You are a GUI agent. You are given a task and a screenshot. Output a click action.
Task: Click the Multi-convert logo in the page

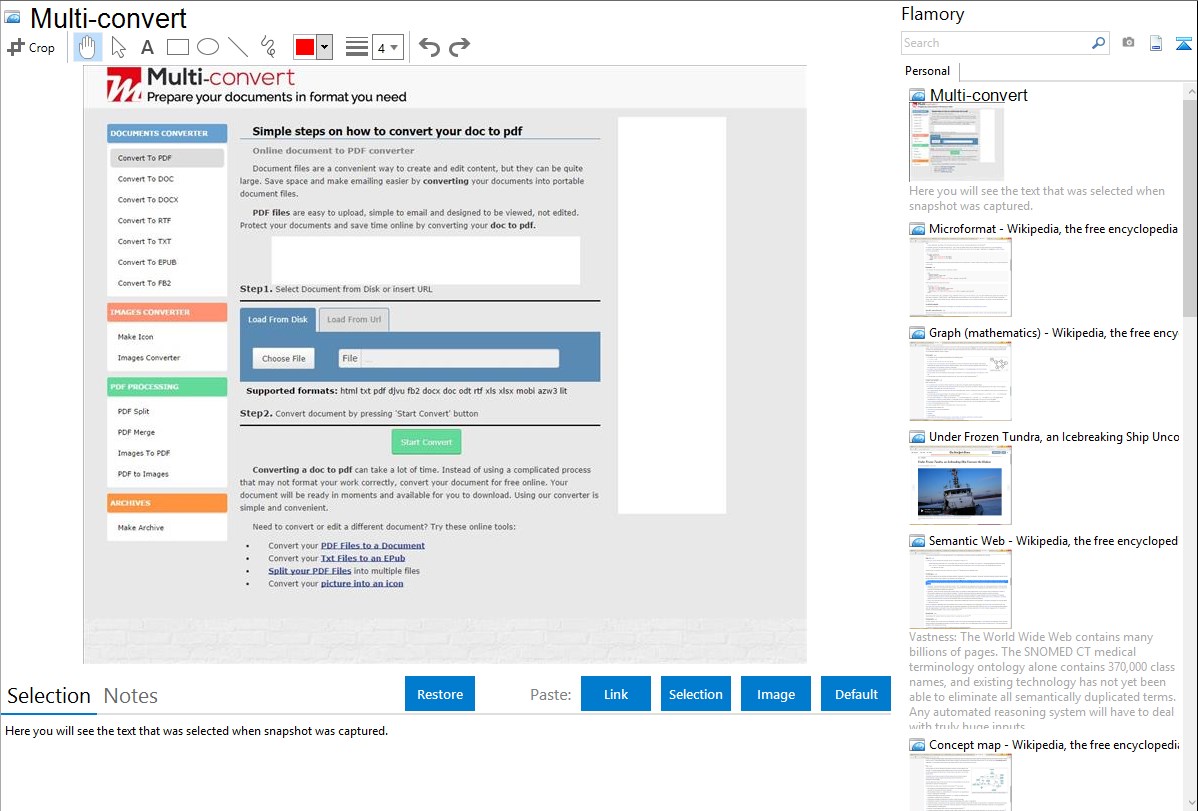(124, 85)
